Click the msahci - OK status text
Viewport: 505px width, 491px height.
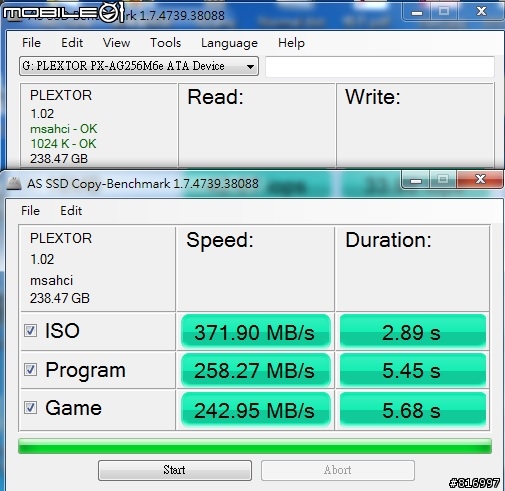63,129
